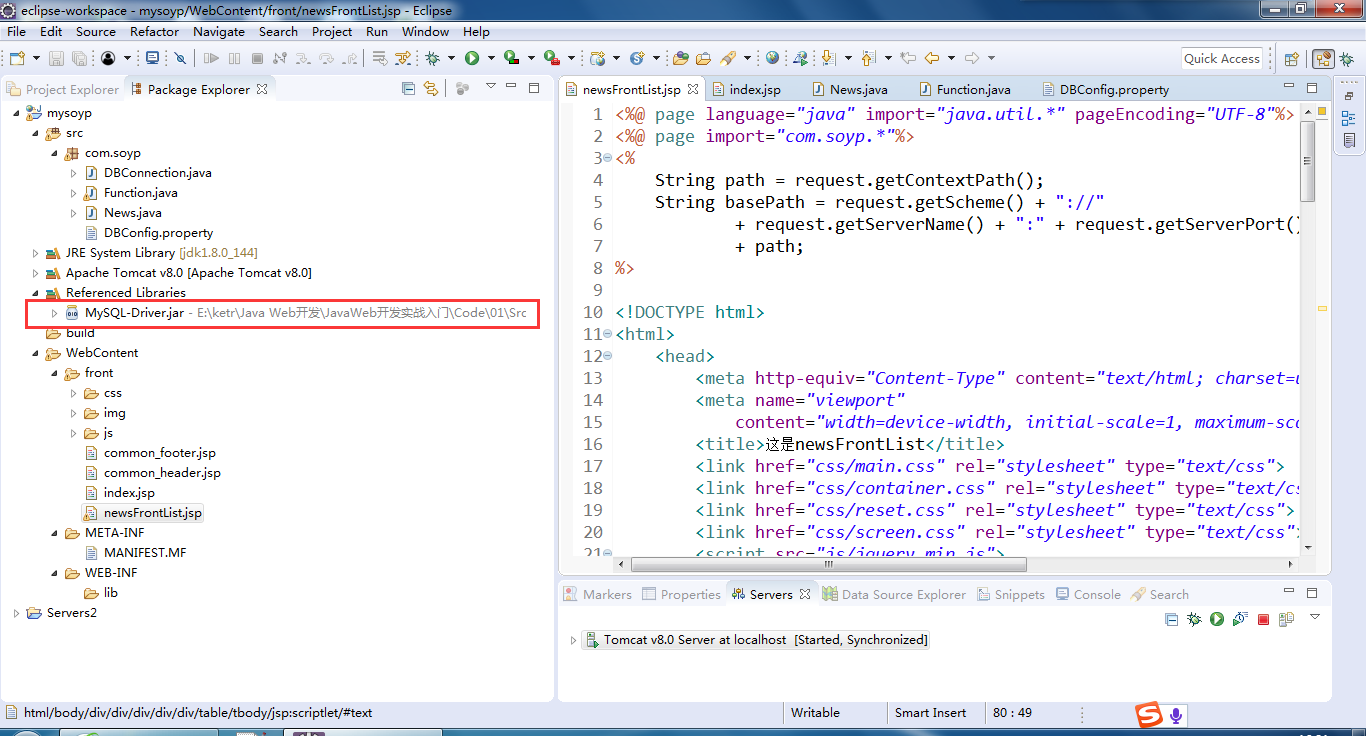Open the dropdown arrow next to the Debug icon
The image size is (1366, 736).
click(x=452, y=58)
